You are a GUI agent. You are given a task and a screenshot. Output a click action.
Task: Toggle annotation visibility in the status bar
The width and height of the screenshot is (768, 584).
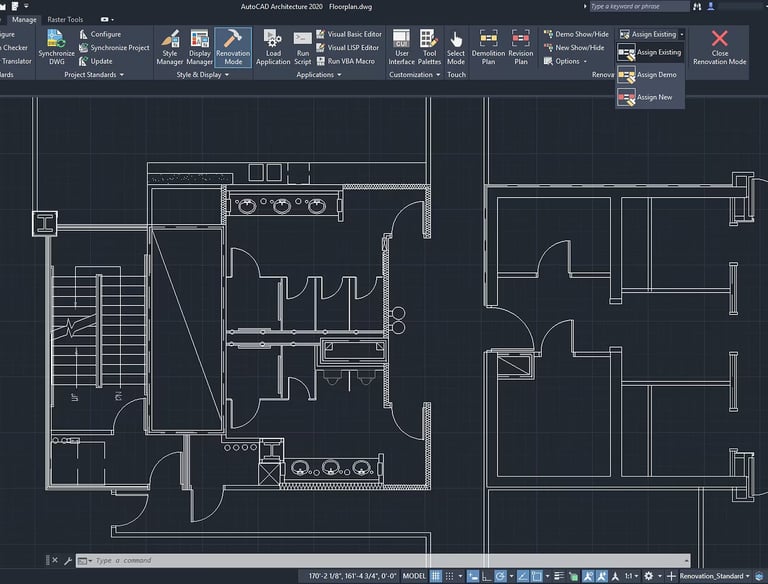[x=588, y=576]
